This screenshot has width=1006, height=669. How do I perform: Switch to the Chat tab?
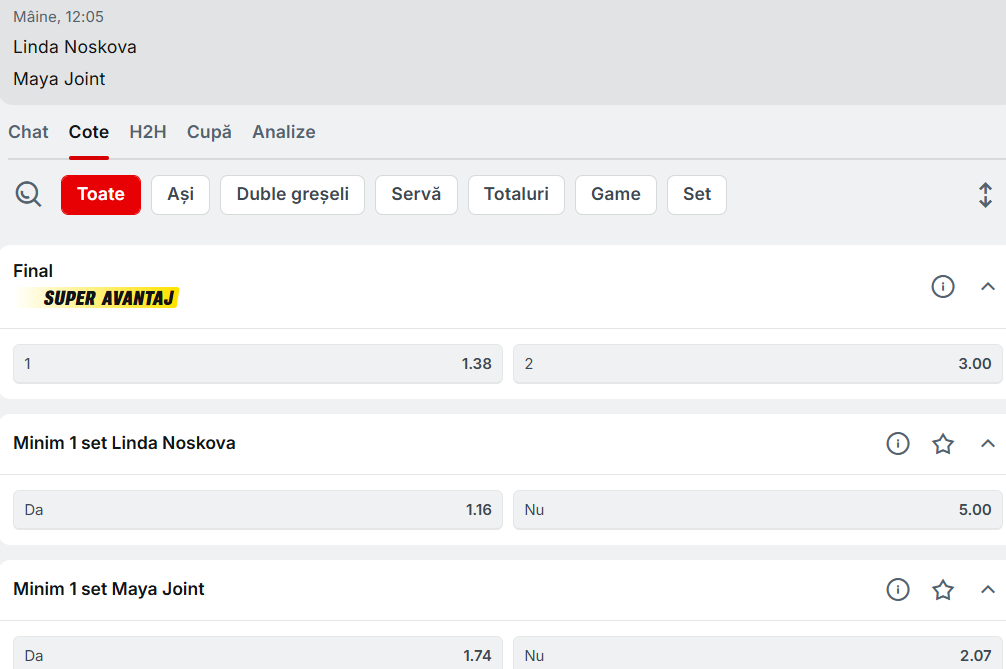click(28, 132)
